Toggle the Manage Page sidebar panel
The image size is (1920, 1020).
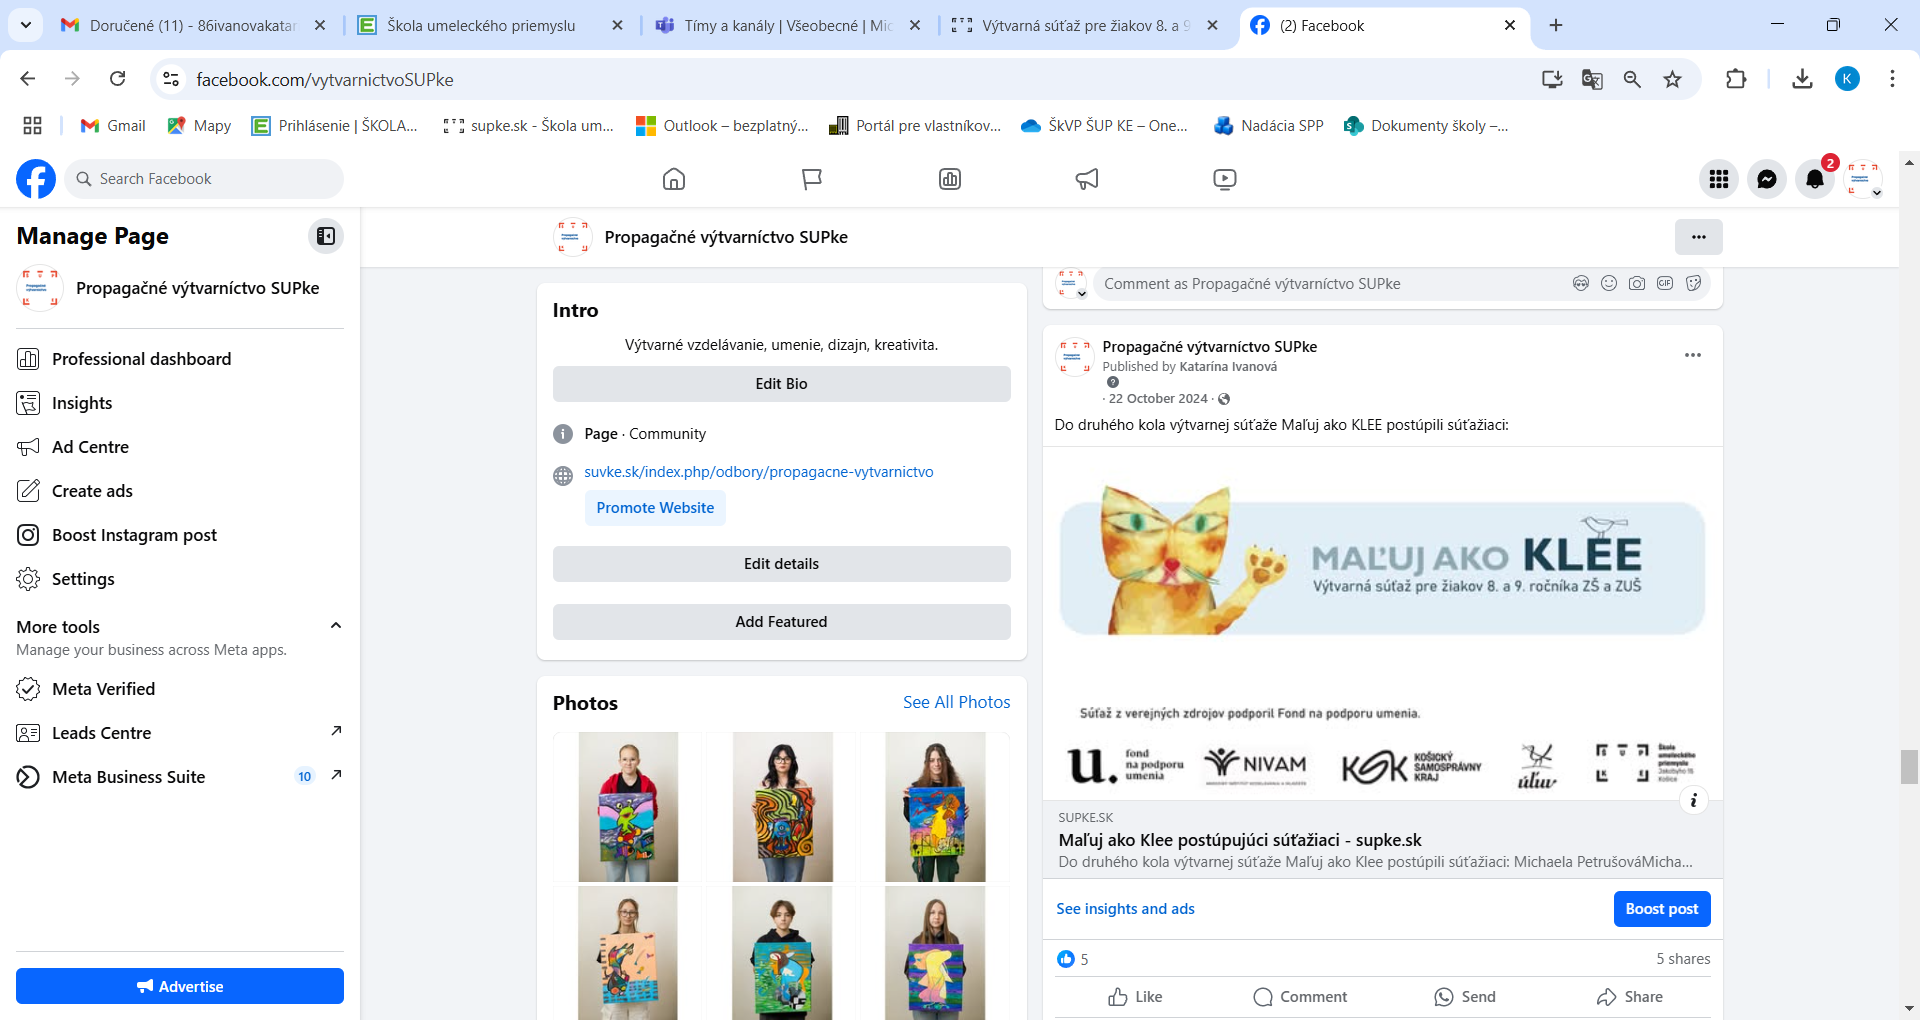[x=326, y=236]
